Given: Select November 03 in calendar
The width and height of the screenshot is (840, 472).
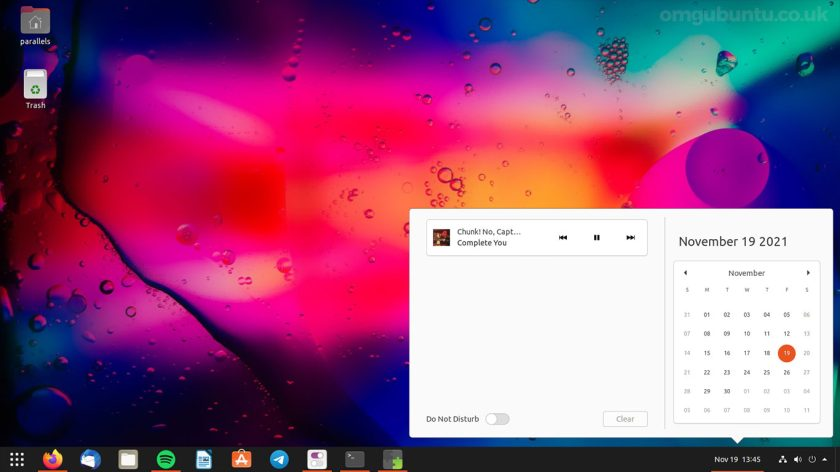Looking at the screenshot, I should pyautogui.click(x=747, y=315).
